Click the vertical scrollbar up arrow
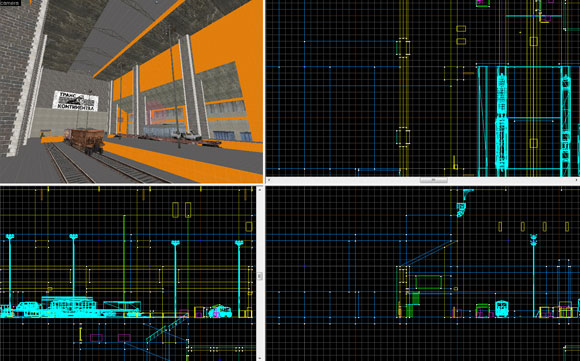 pos(260,189)
